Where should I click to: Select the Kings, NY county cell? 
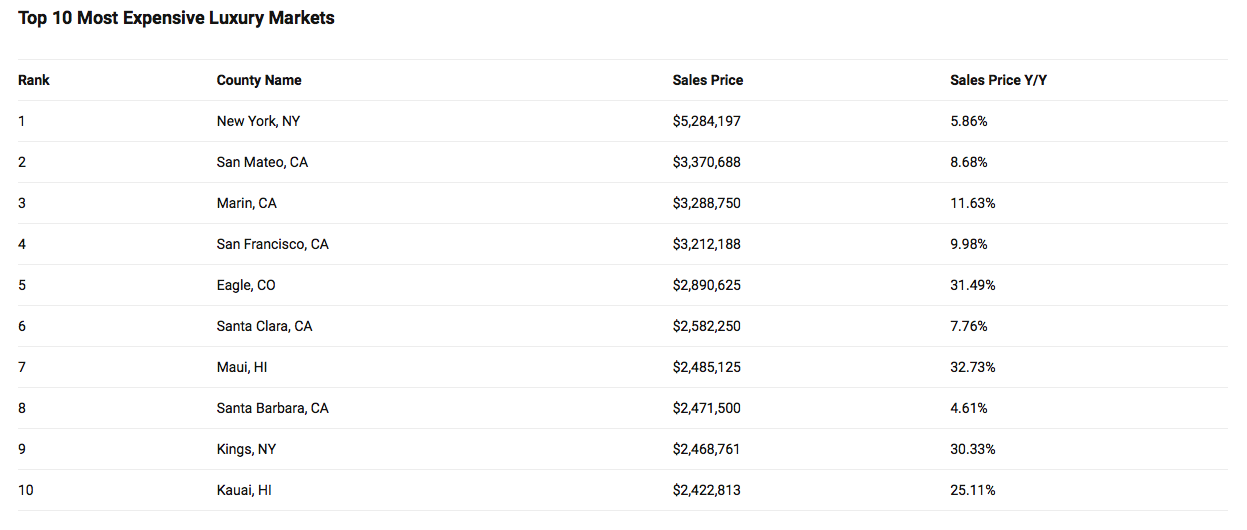246,449
